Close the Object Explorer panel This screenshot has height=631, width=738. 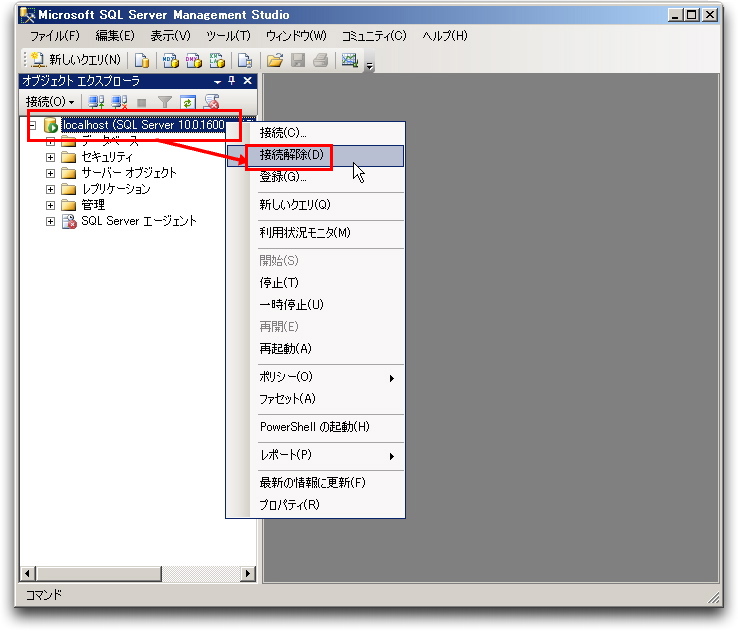coord(248,81)
